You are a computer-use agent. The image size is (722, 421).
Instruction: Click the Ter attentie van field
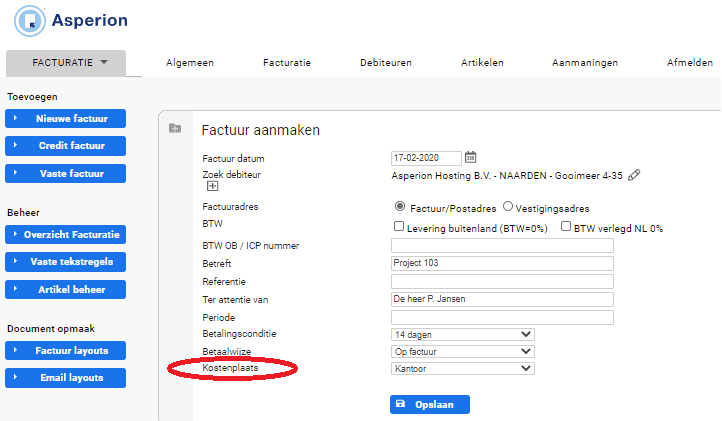[502, 299]
